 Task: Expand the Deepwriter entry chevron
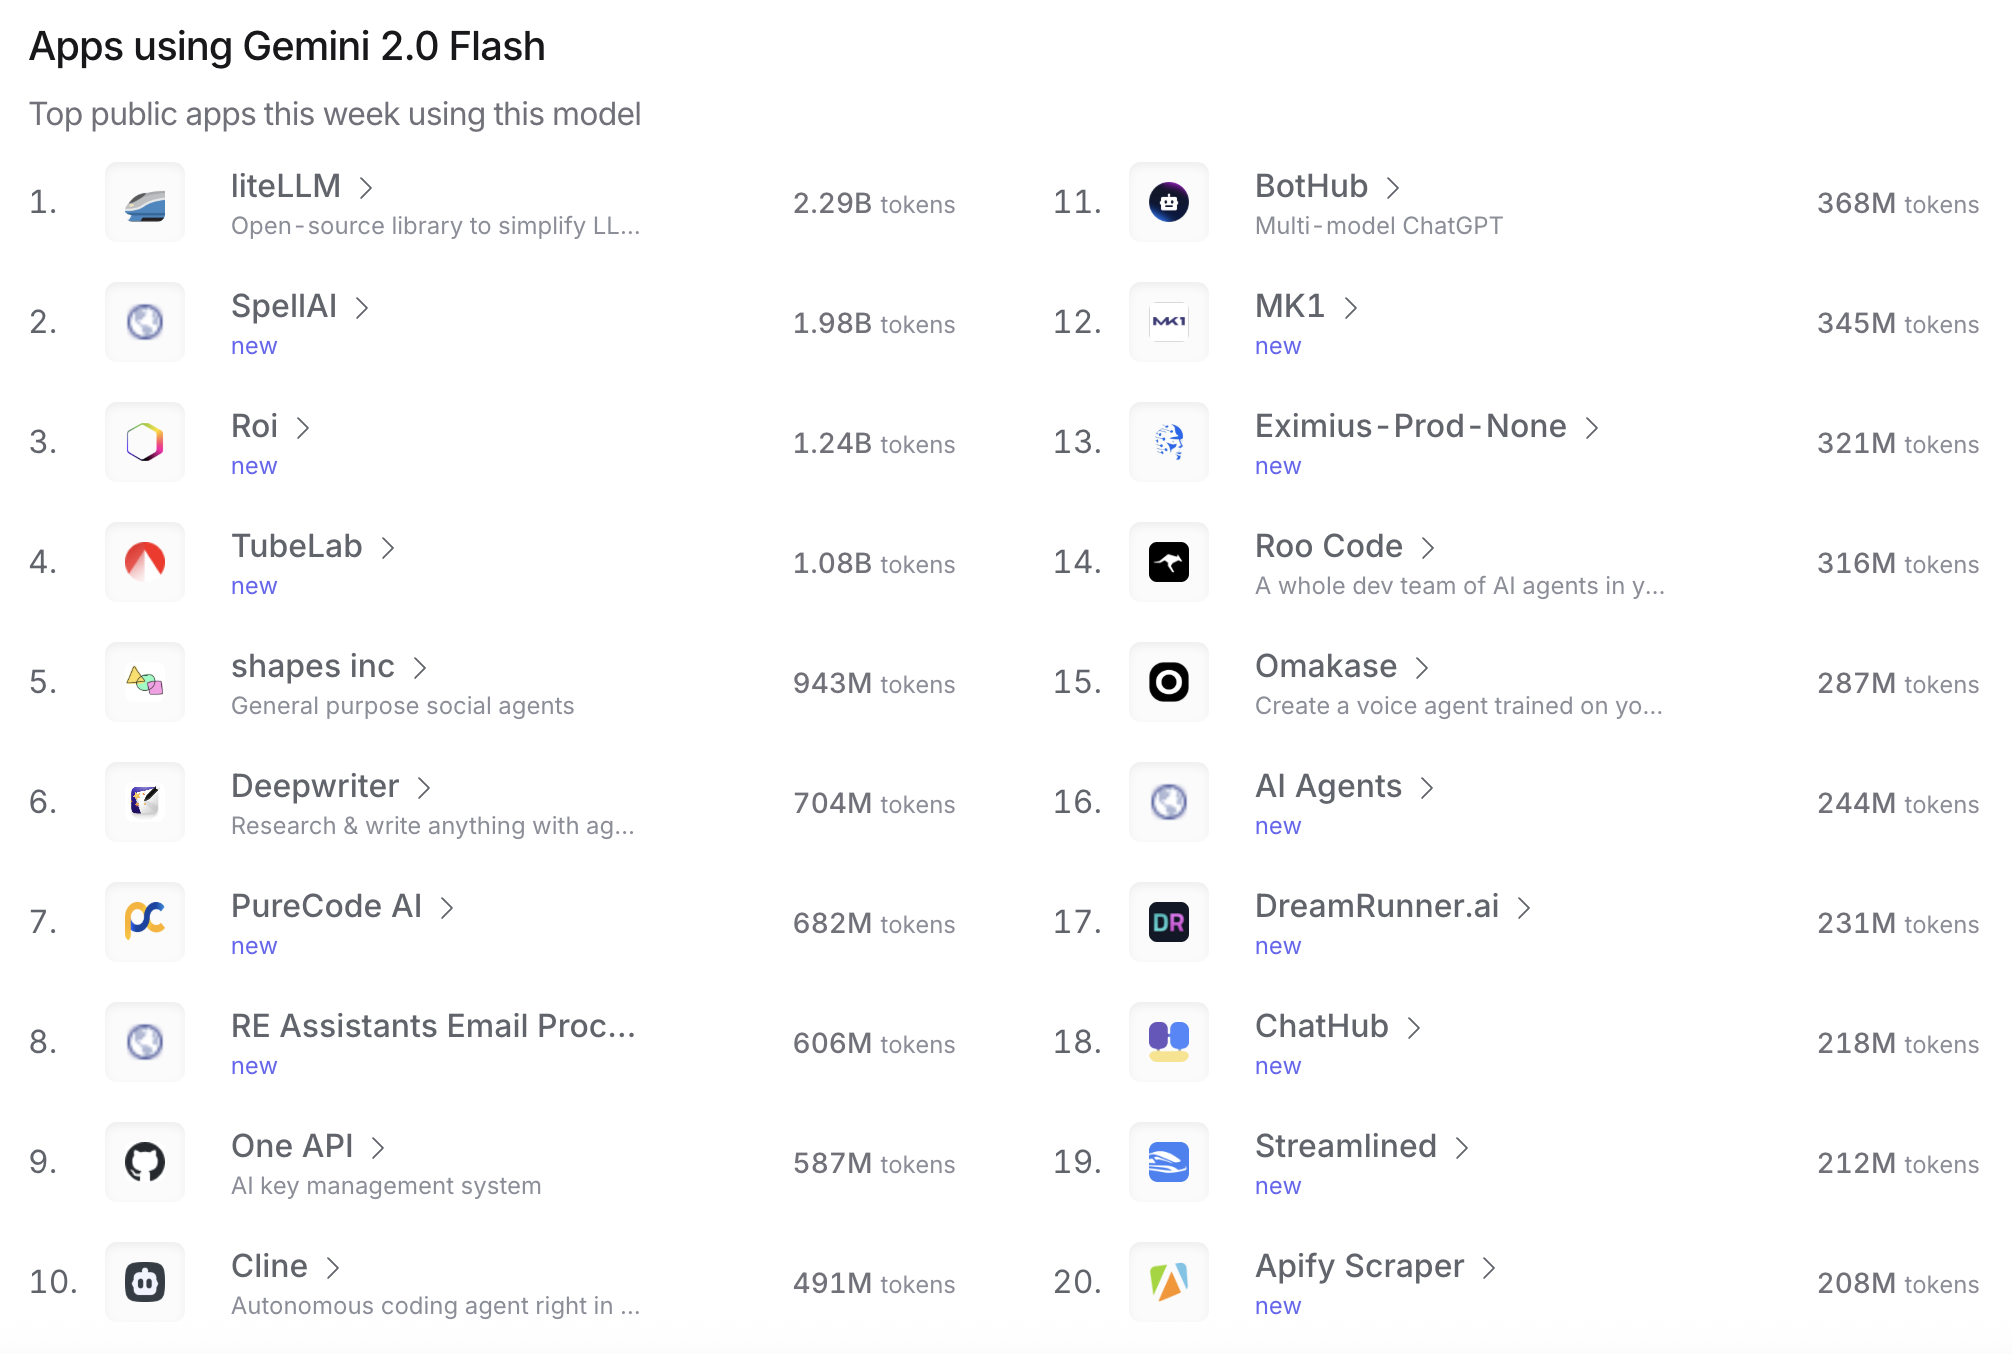coord(424,788)
